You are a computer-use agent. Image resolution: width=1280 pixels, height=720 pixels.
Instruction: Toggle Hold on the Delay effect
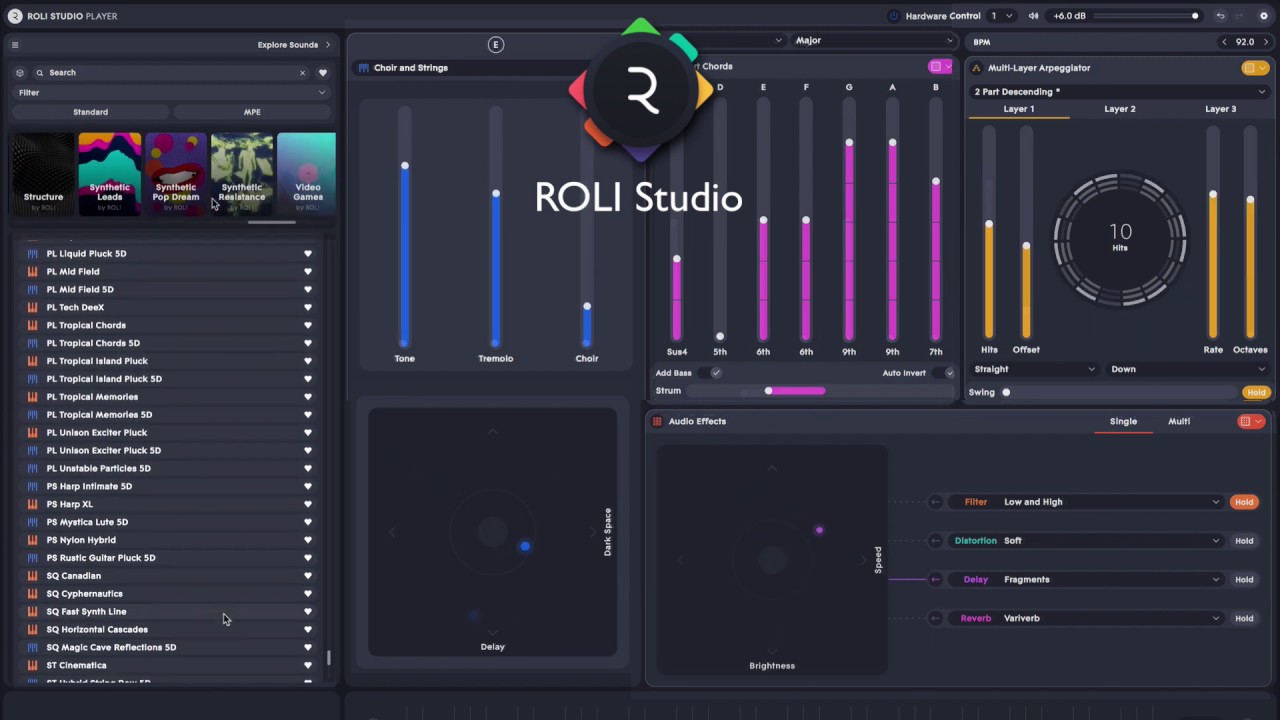[1244, 580]
